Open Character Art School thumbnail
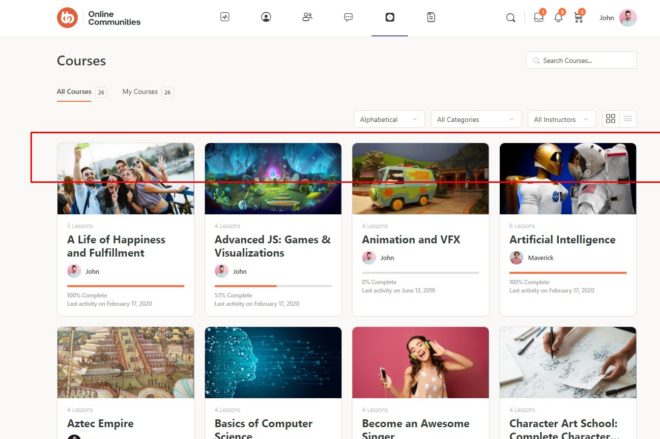This screenshot has width=660, height=439. (568, 362)
